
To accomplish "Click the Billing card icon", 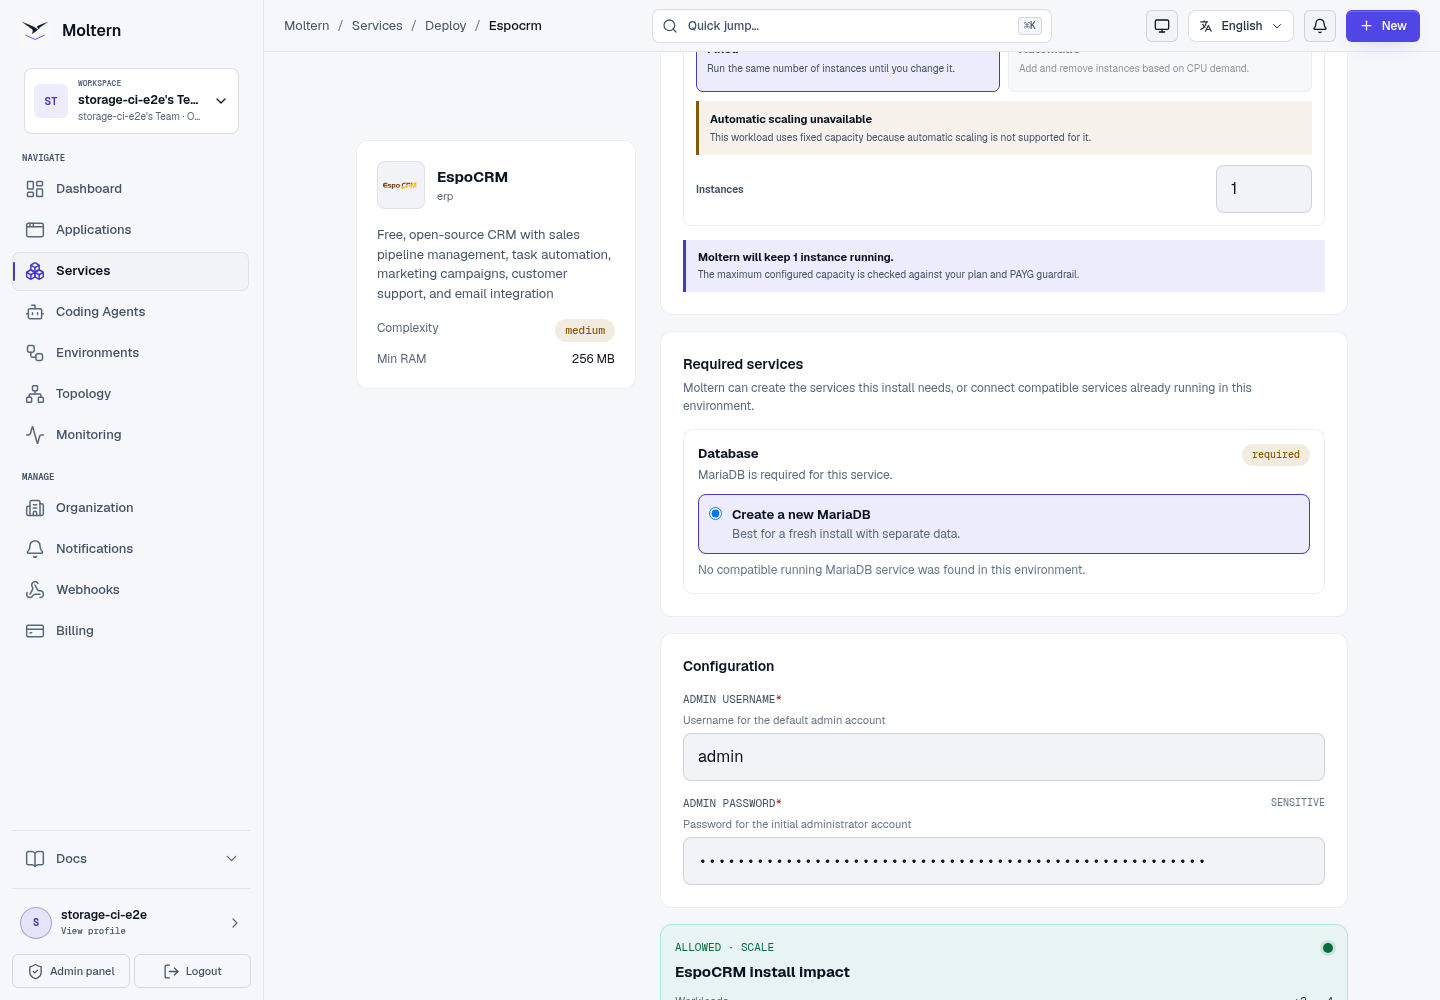I will [35, 631].
